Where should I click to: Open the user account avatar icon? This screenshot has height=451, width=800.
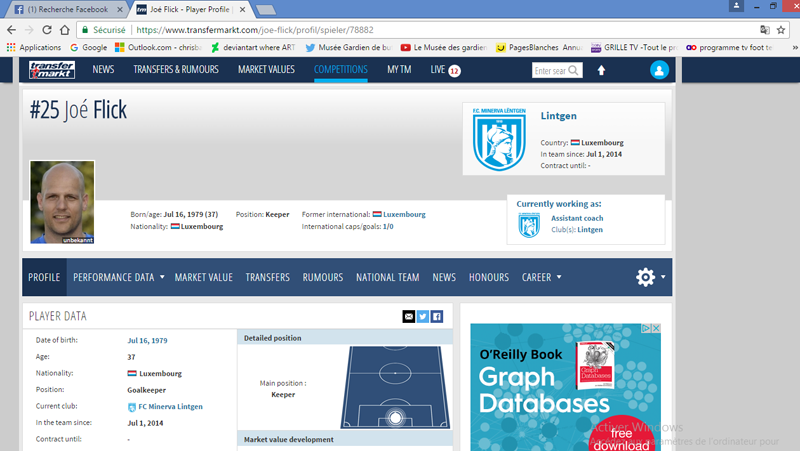(659, 70)
